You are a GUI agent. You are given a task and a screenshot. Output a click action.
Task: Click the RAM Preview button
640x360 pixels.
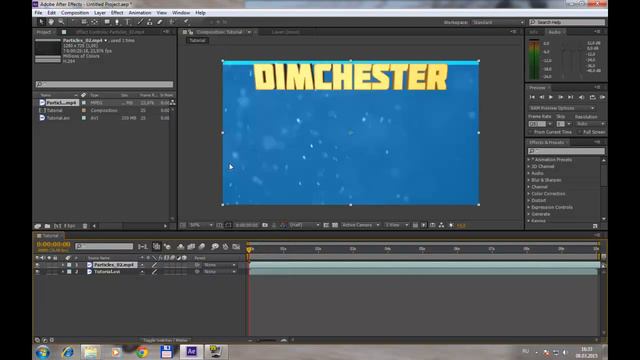point(602,97)
